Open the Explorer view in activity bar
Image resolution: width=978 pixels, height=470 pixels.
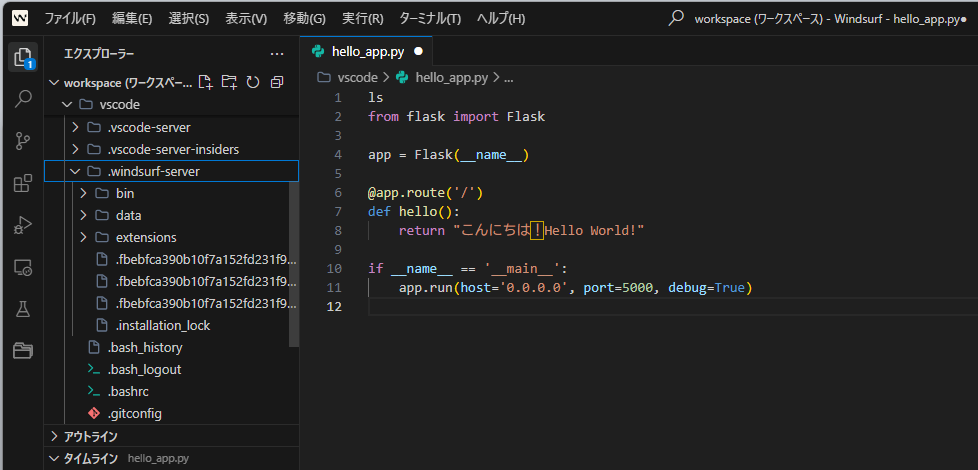pos(22,57)
